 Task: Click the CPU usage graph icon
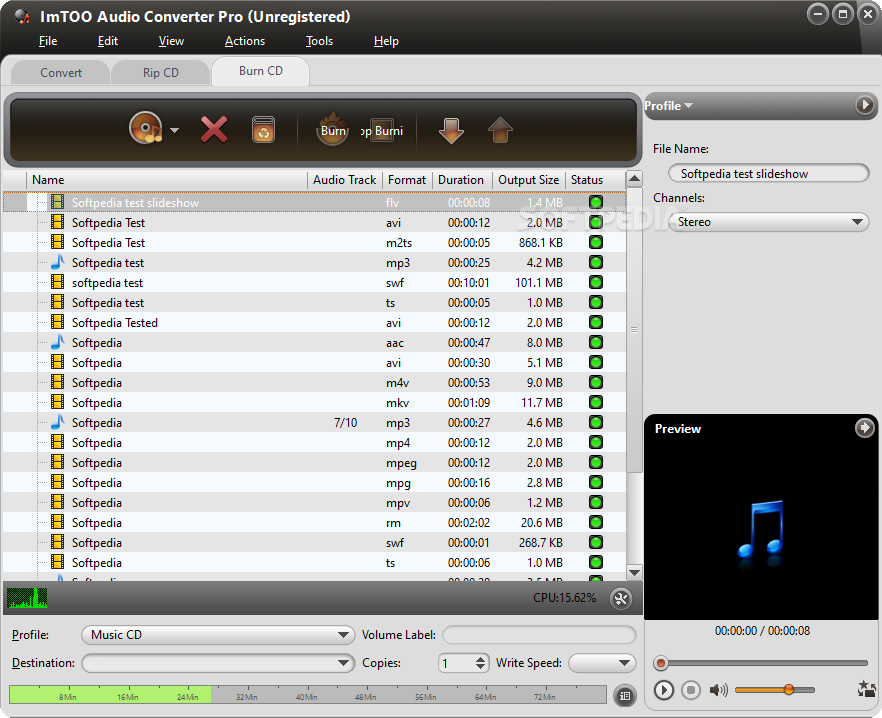coord(27,598)
